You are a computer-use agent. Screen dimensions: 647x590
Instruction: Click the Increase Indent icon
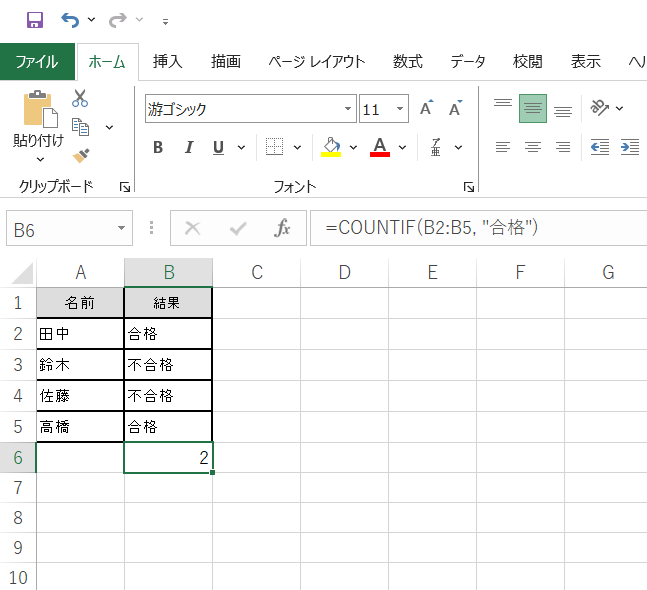point(629,147)
